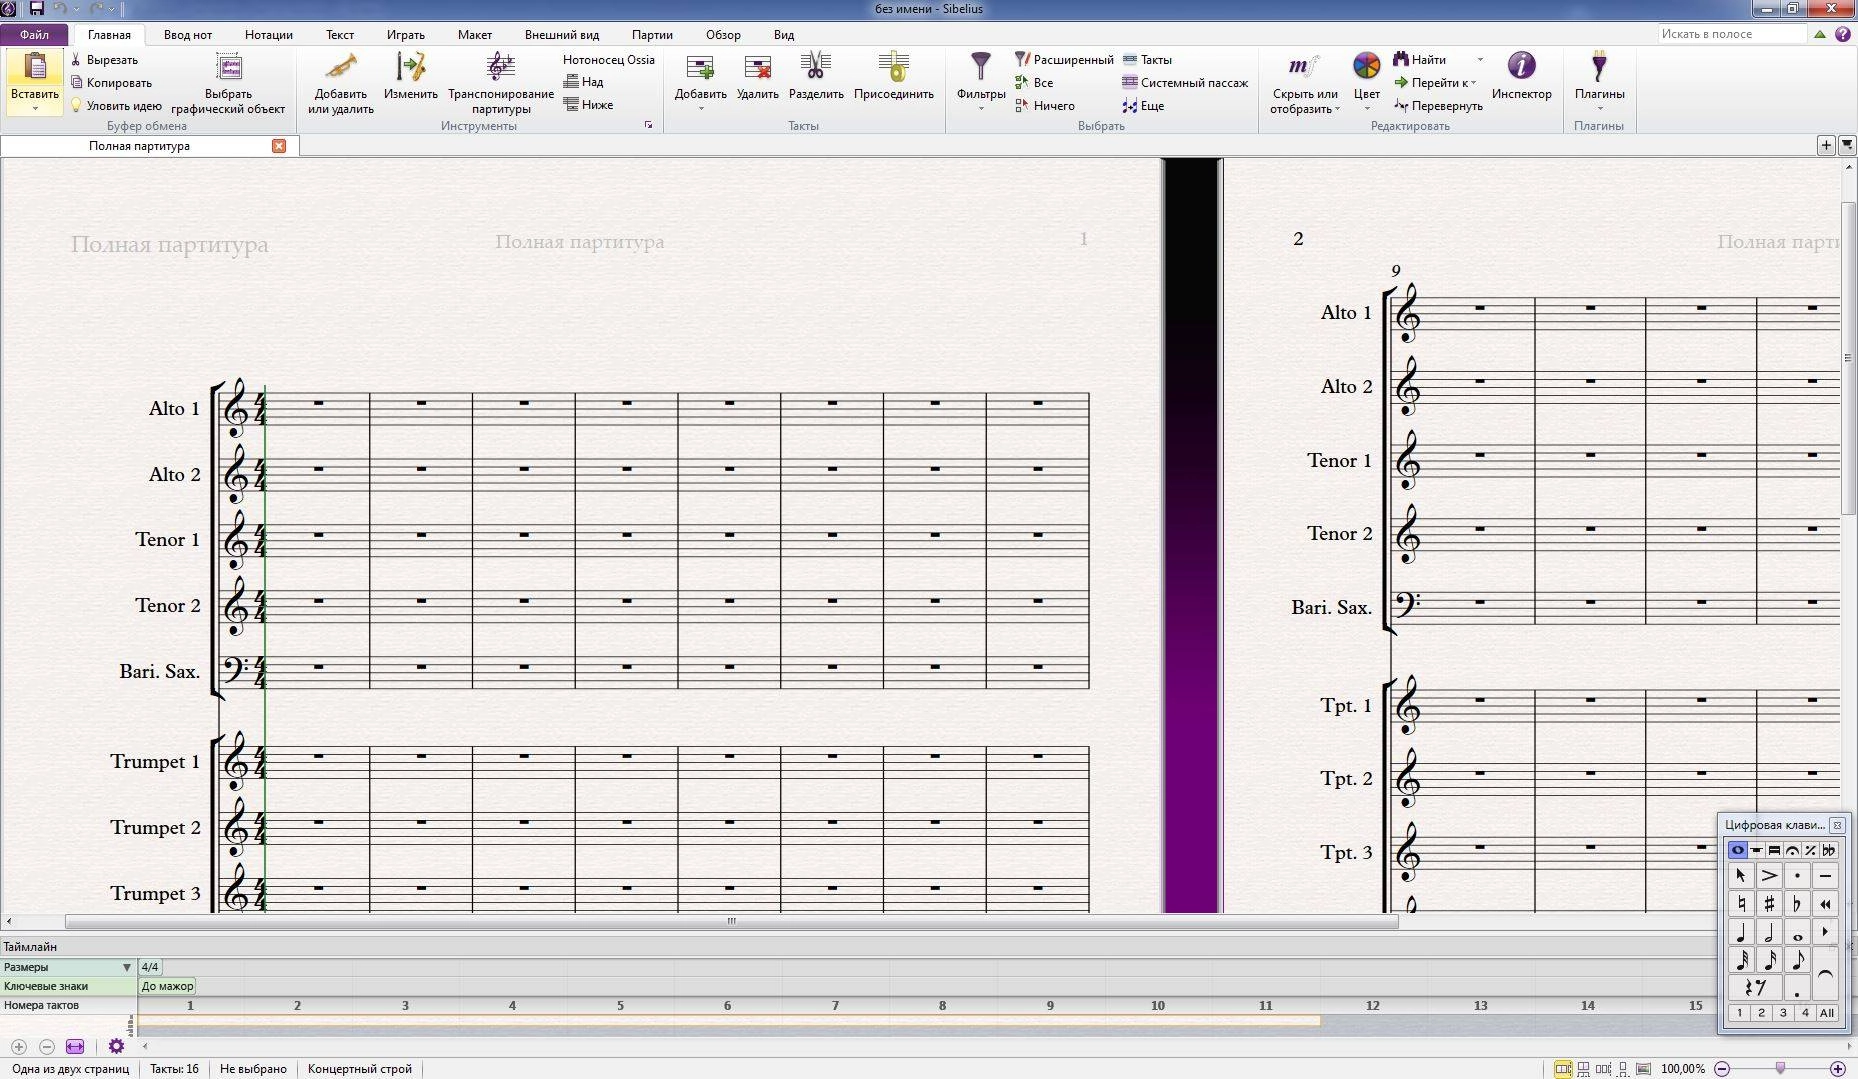Click new tab plus button
The width and height of the screenshot is (1858, 1079).
(x=1826, y=145)
